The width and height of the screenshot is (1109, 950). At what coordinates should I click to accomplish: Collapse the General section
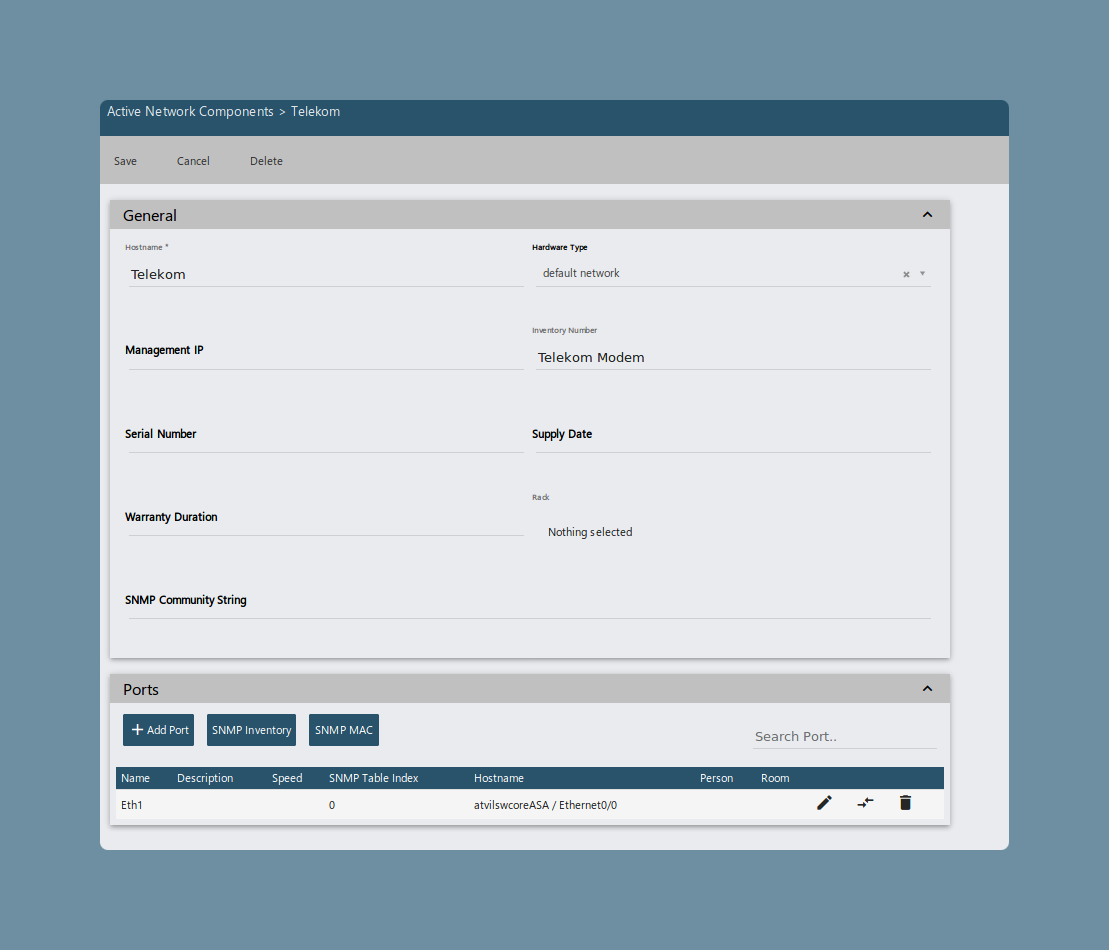(x=927, y=214)
